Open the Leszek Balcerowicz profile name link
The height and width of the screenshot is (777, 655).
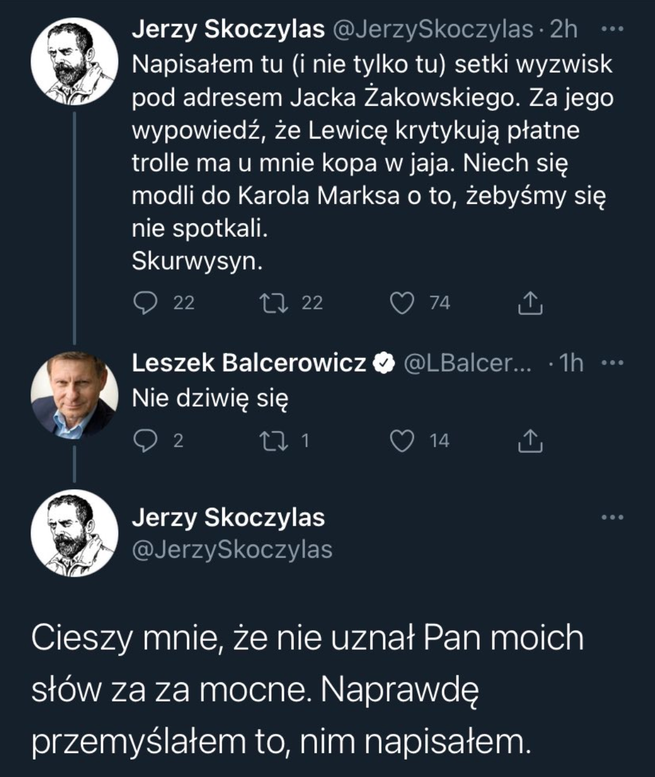249,366
